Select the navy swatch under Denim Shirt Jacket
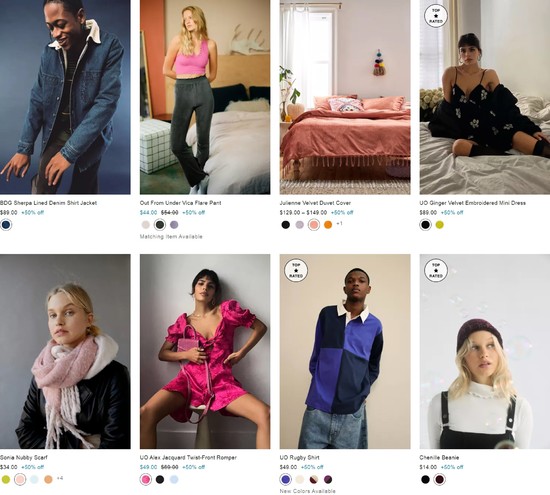 tap(6, 225)
